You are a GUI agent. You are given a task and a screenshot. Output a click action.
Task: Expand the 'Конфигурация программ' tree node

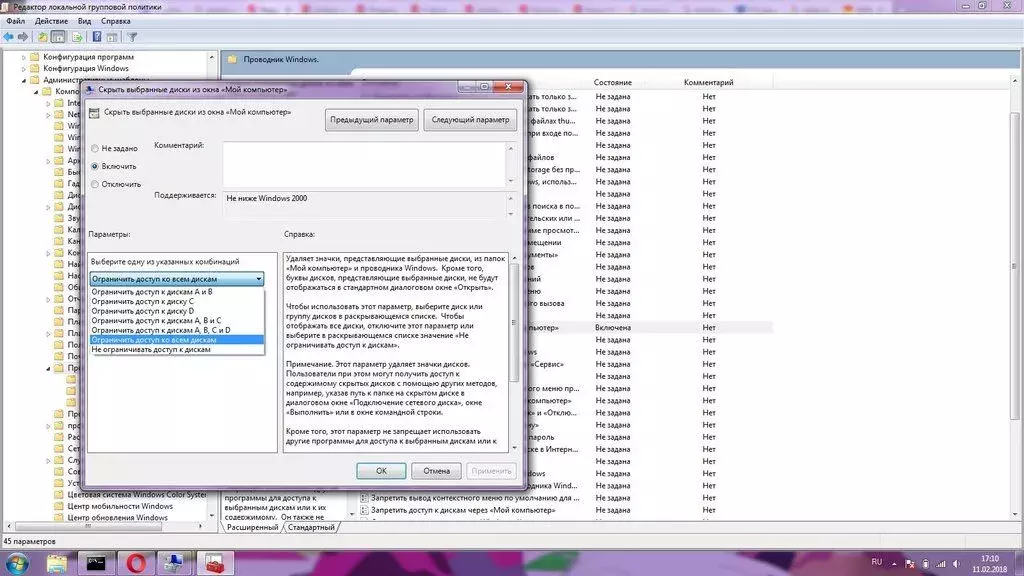pyautogui.click(x=24, y=57)
